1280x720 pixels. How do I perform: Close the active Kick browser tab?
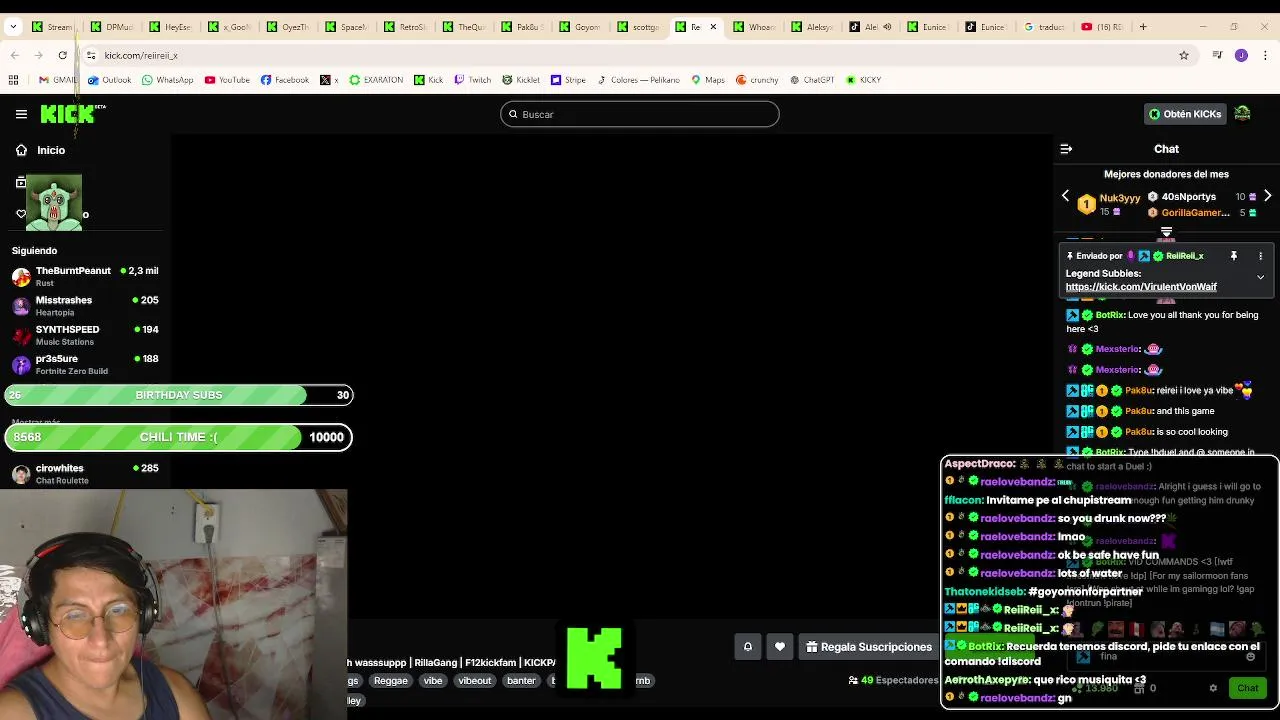coord(713,27)
